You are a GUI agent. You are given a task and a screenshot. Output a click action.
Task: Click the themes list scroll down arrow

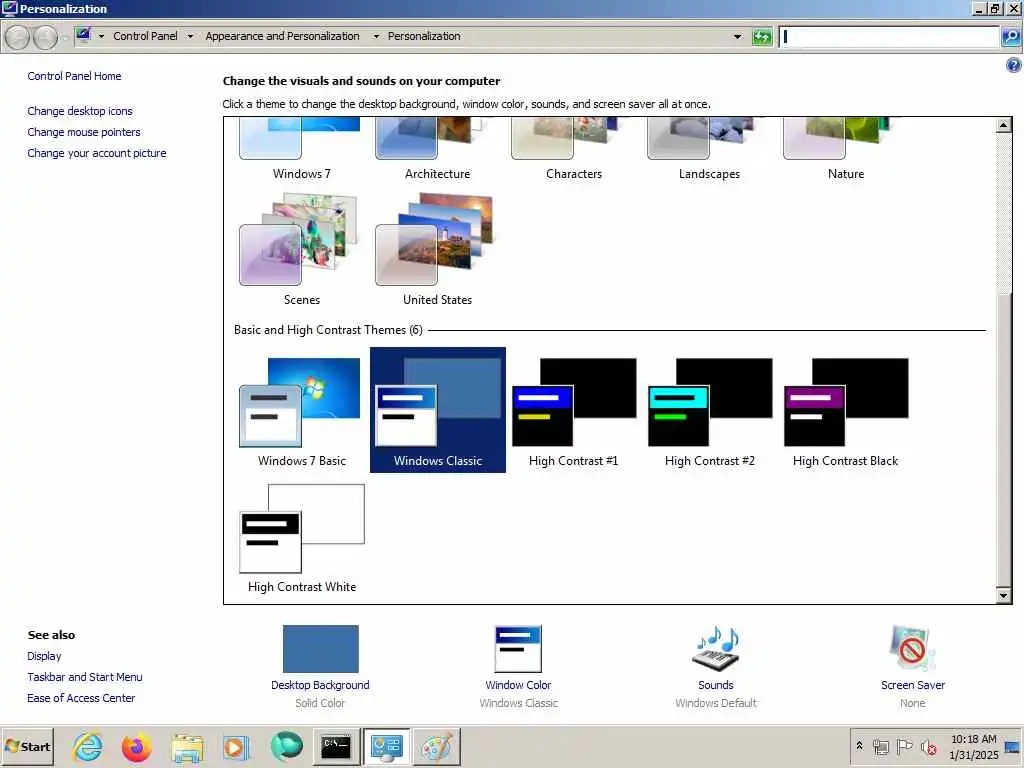pos(1004,595)
